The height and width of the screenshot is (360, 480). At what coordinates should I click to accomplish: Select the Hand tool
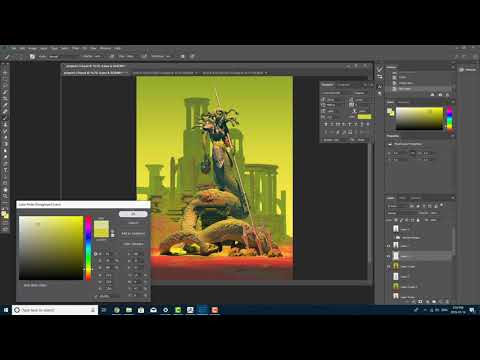(5, 190)
